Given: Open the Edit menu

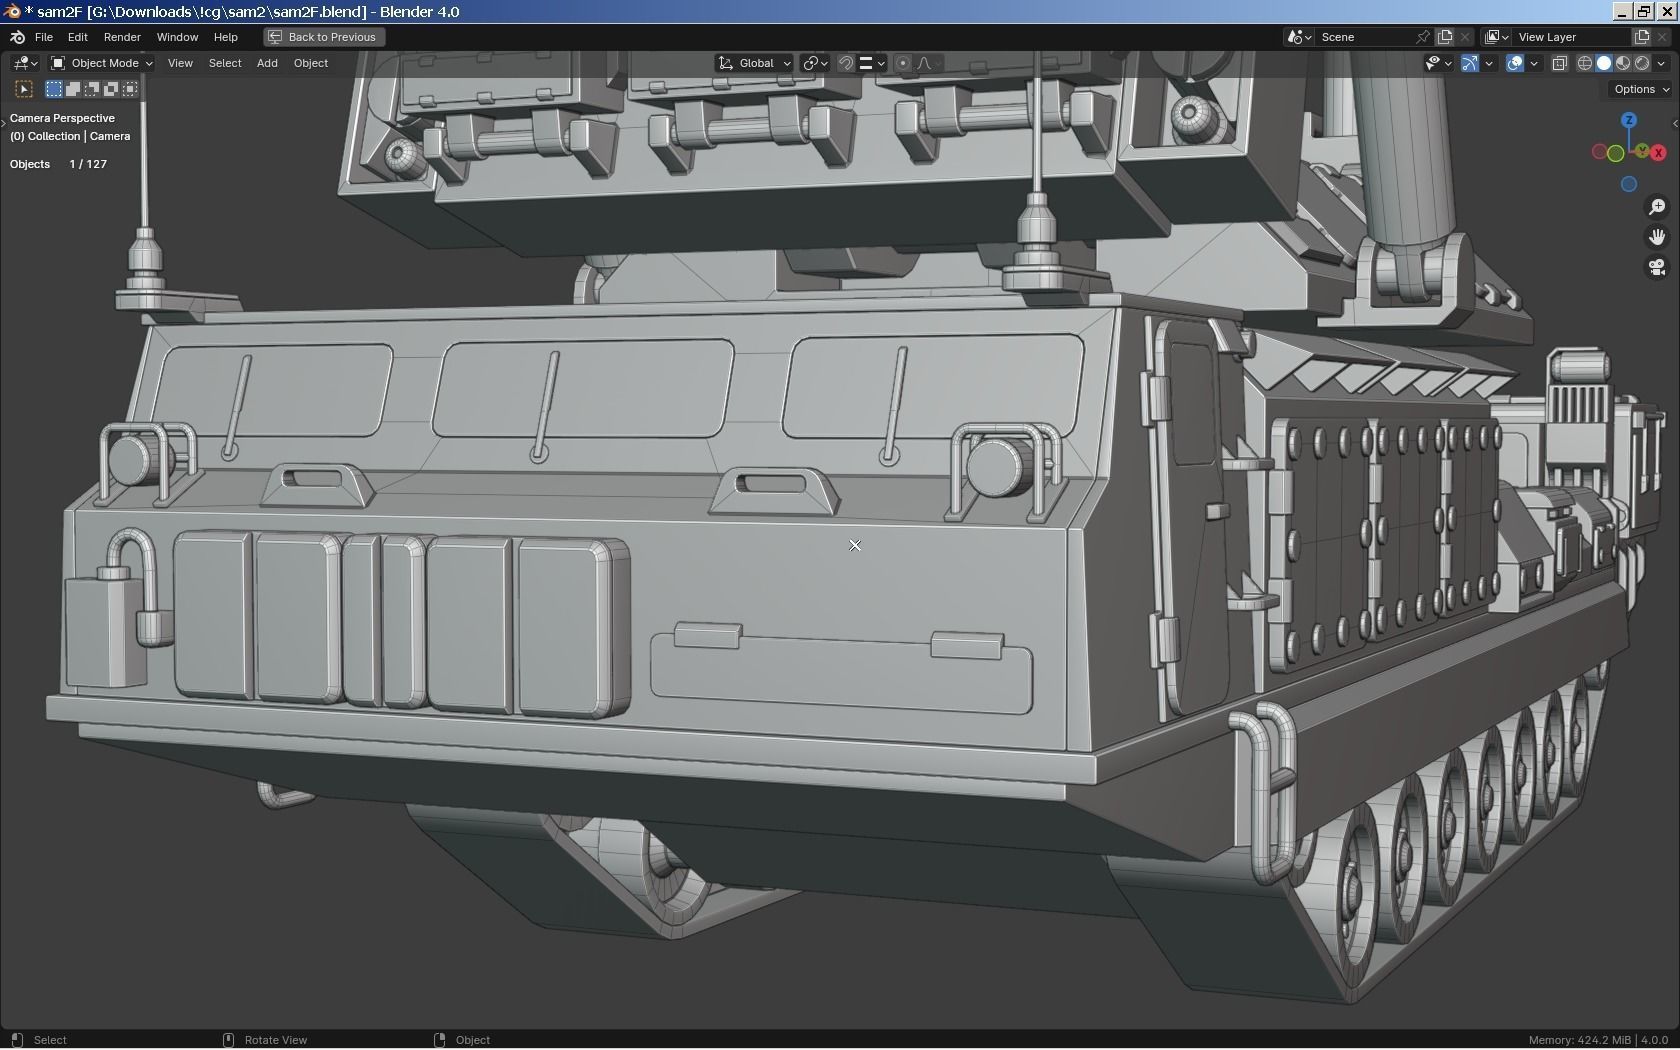Looking at the screenshot, I should (77, 37).
